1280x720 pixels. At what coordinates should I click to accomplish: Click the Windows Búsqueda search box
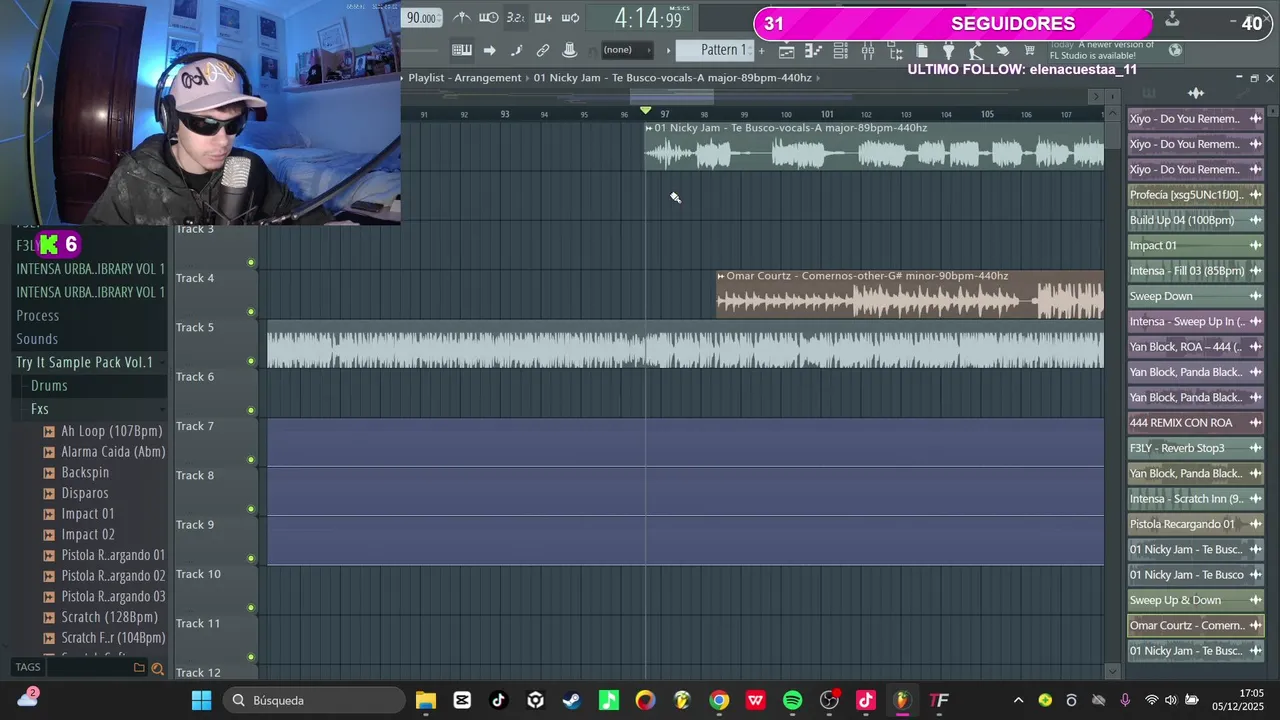(316, 700)
